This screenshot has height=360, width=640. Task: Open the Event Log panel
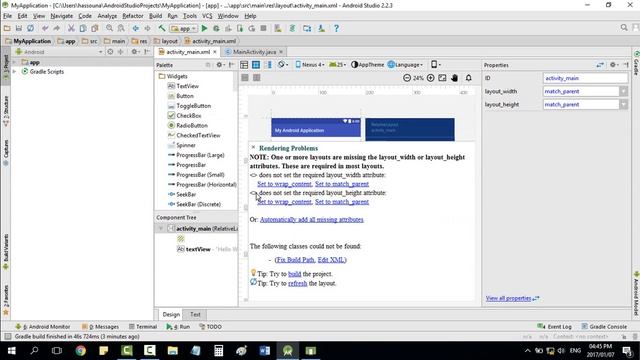[x=555, y=327]
